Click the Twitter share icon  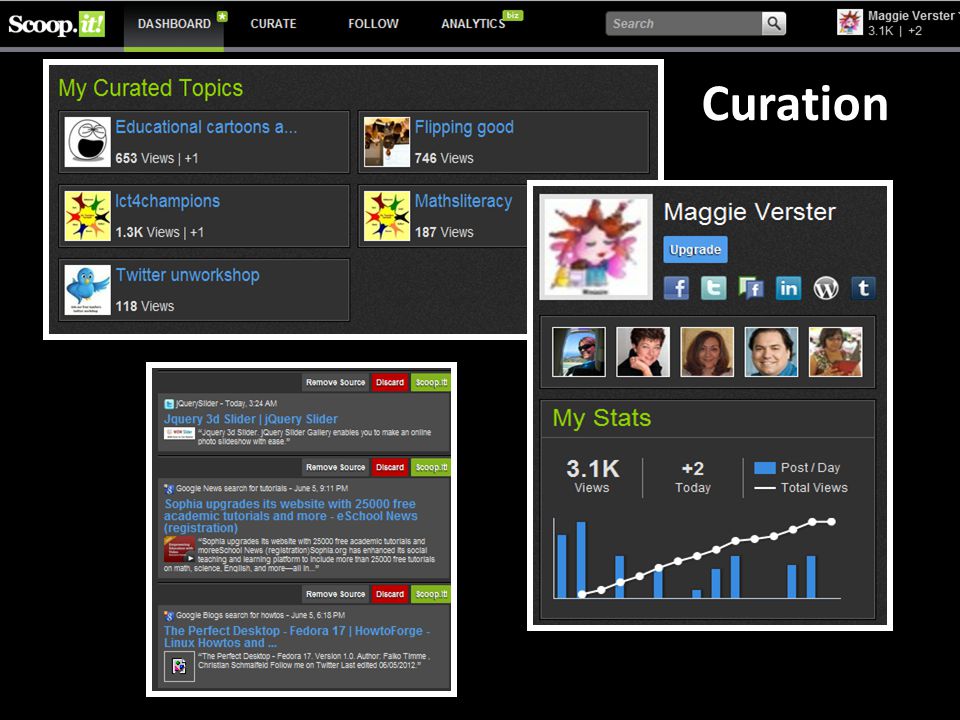point(714,288)
